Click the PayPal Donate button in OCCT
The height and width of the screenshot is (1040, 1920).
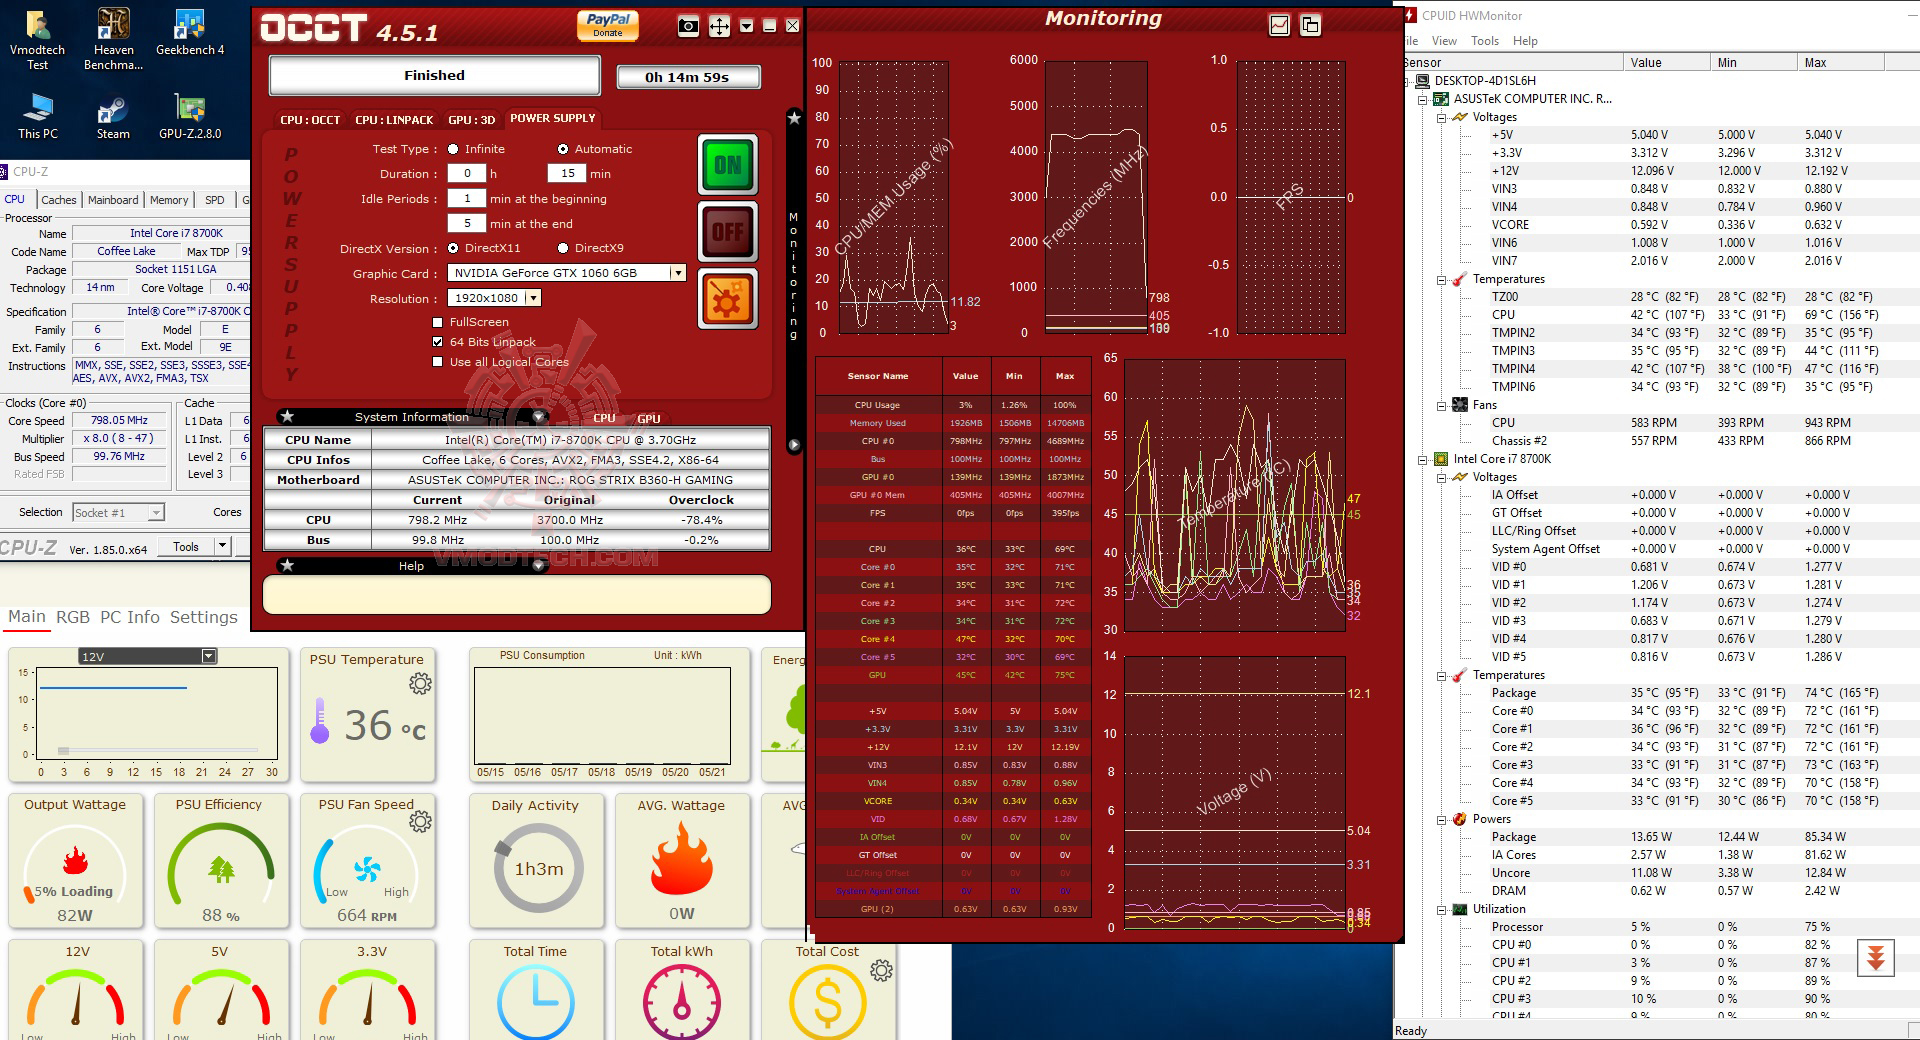pos(608,25)
